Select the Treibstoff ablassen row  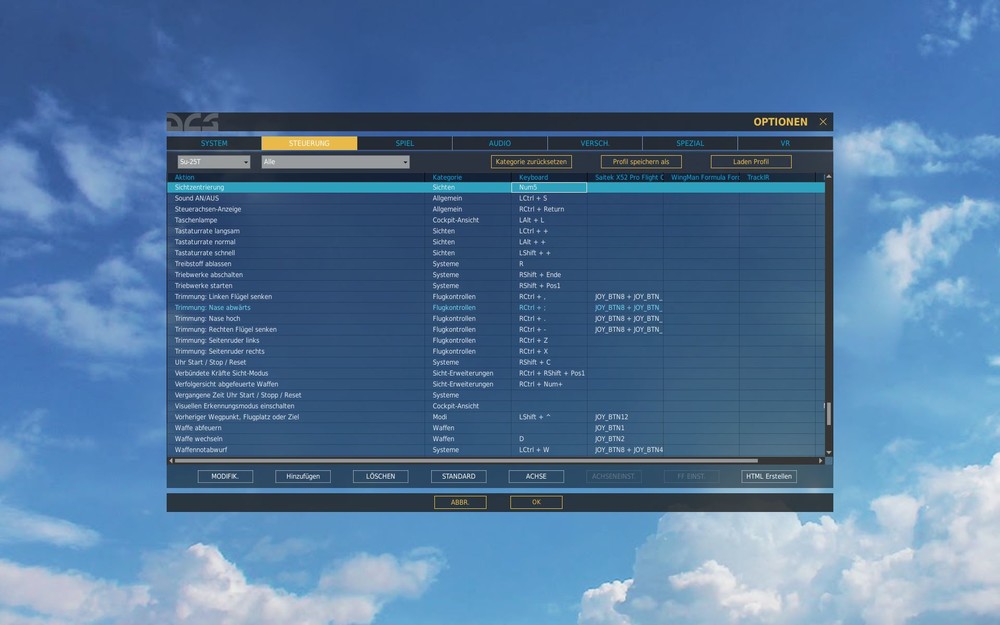[496, 264]
